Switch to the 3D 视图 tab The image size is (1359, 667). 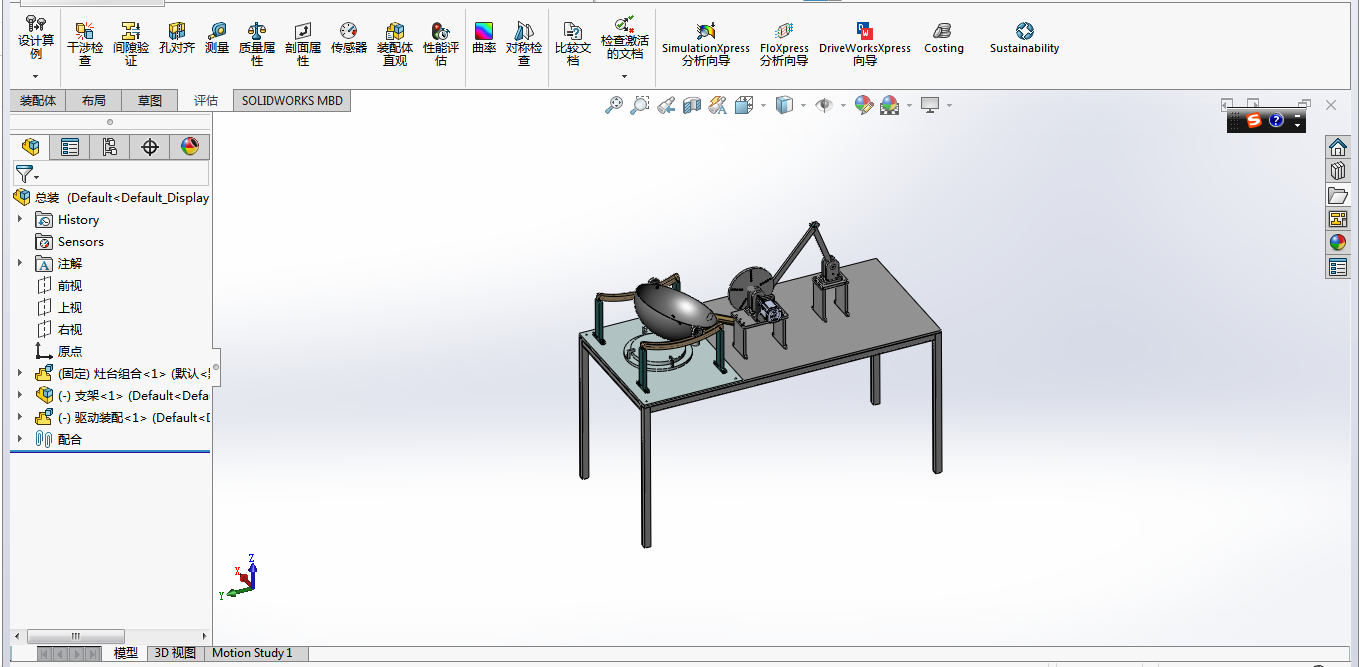(175, 653)
